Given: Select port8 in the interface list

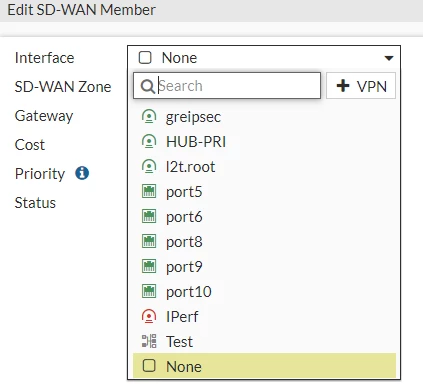Looking at the screenshot, I should [x=264, y=242].
